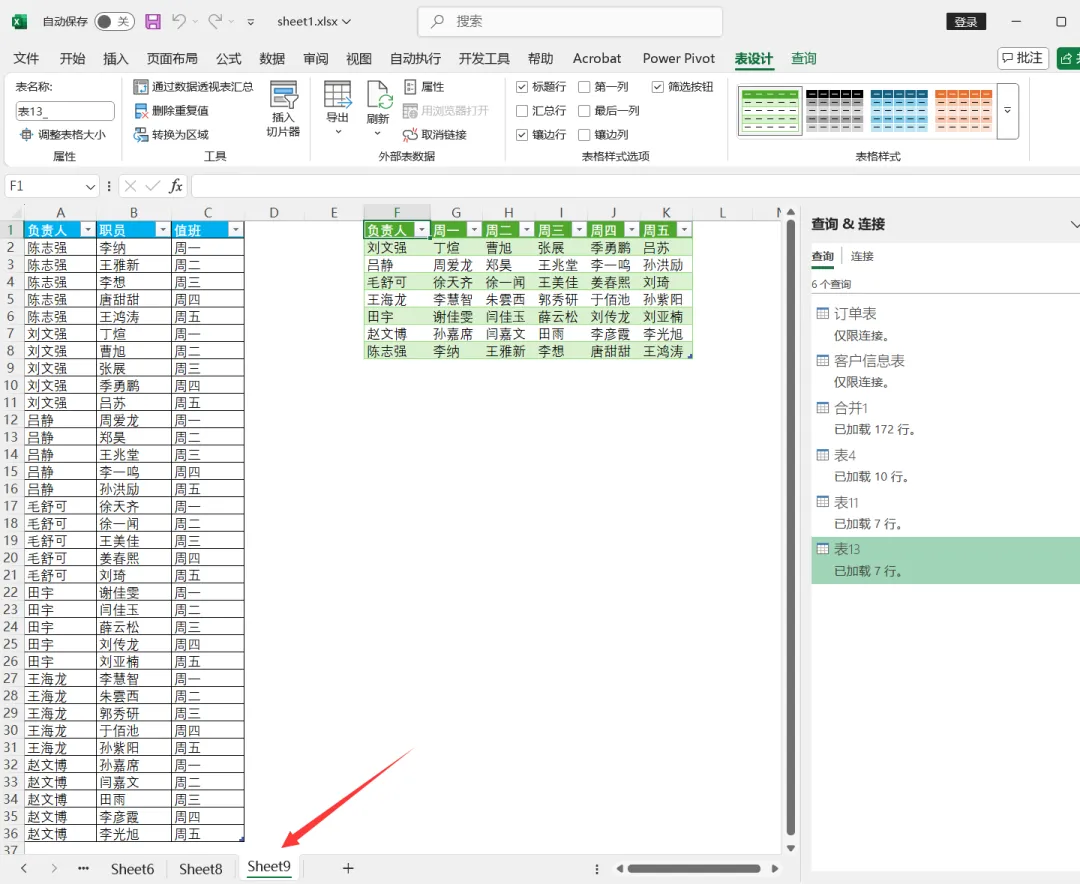Viewport: 1080px width, 884px height.
Task: Select the 表11 query
Action: [x=946, y=513]
